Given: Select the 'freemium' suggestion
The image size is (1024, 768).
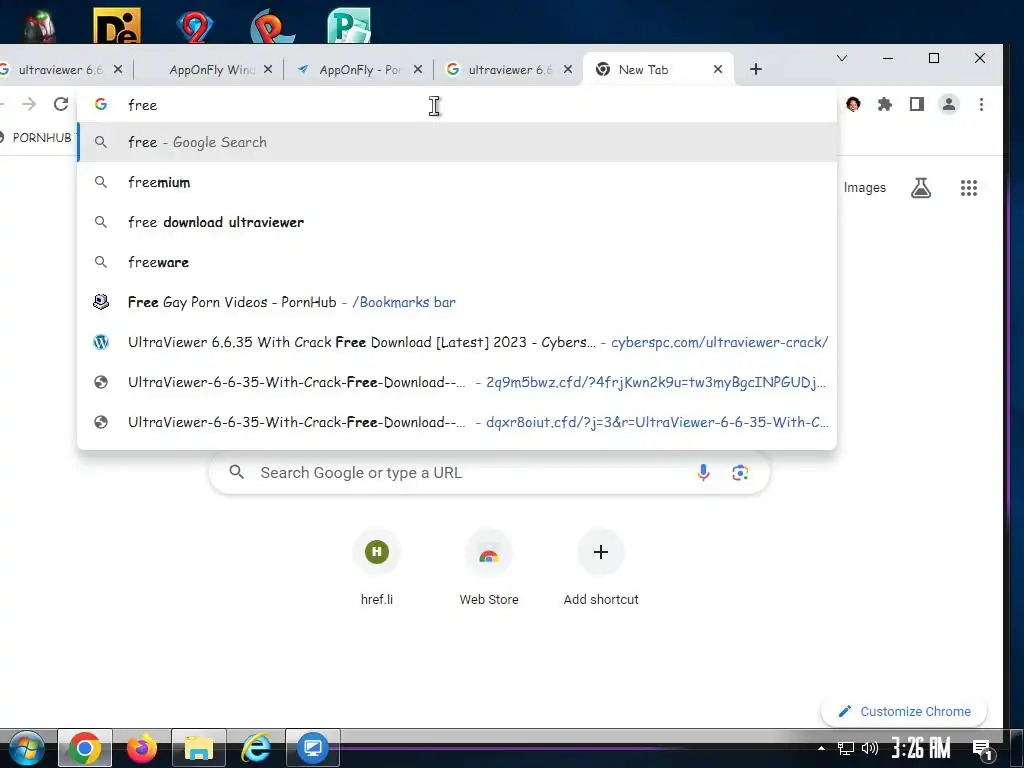Looking at the screenshot, I should click(457, 182).
